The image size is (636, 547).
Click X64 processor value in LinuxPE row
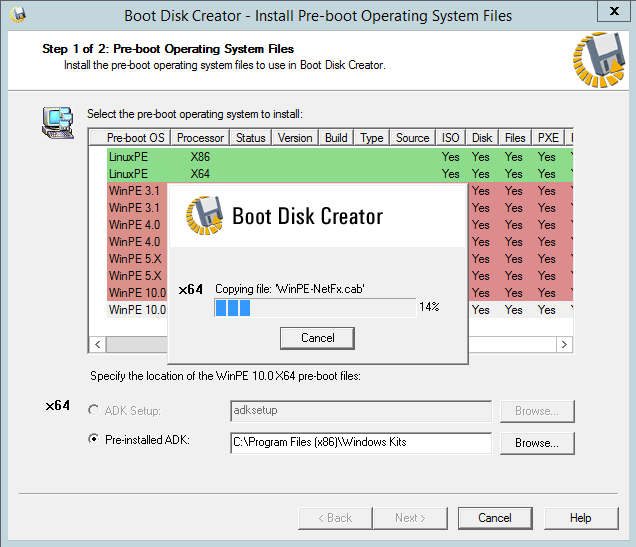click(x=200, y=174)
